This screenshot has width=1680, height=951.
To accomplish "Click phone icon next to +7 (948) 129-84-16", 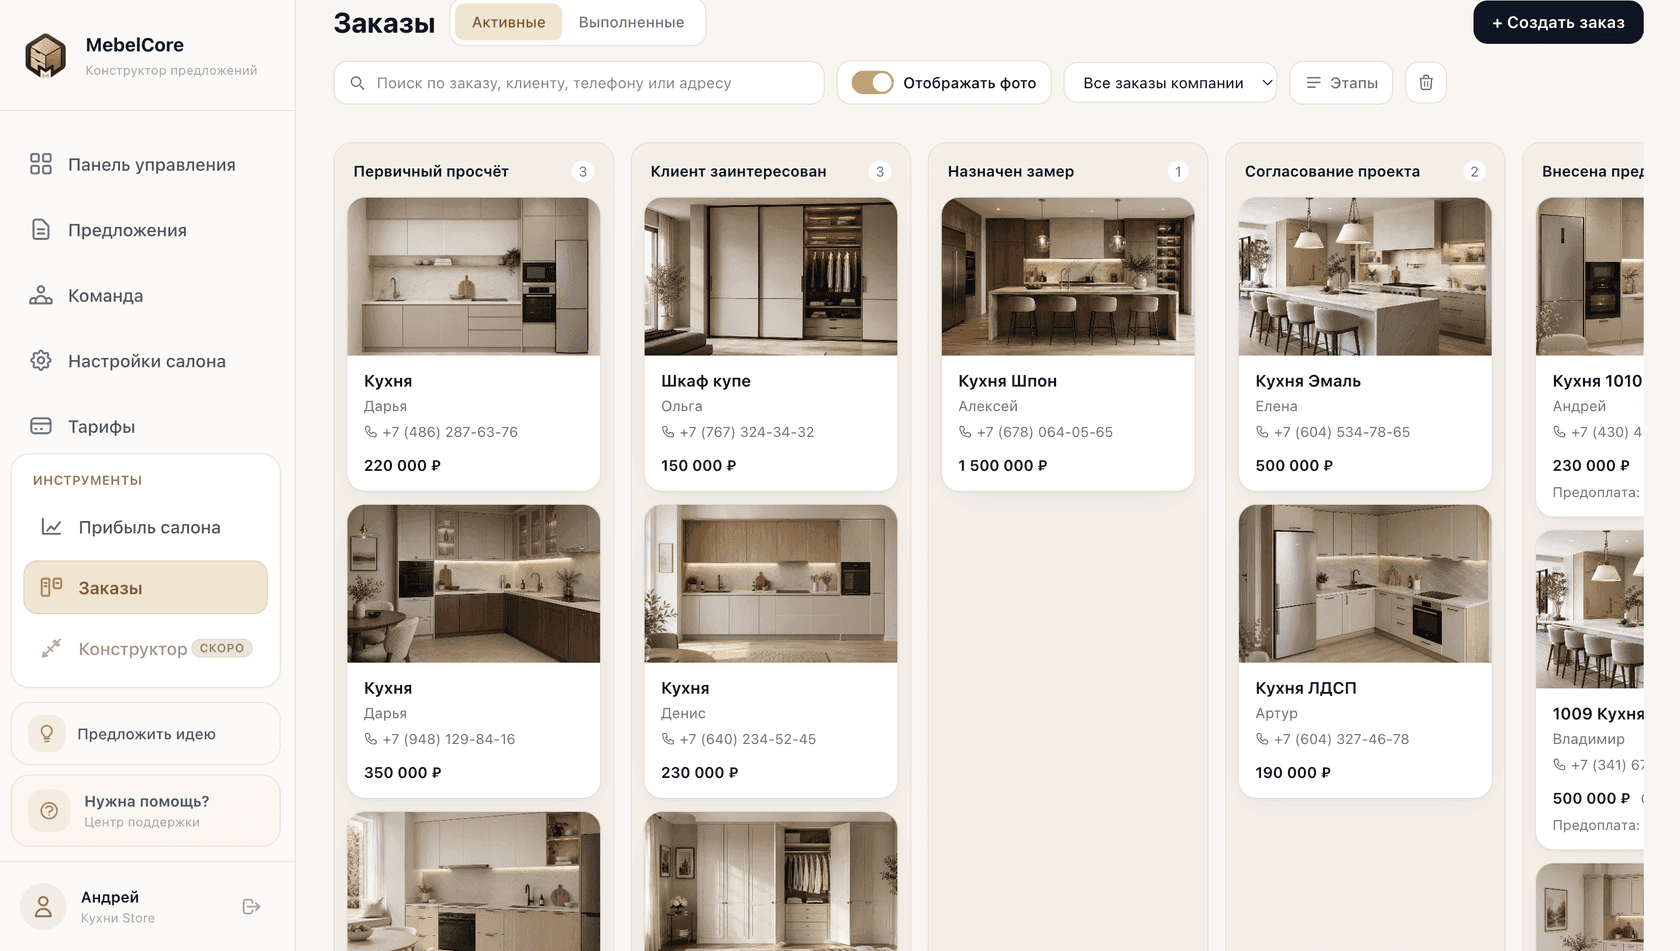I will click(x=371, y=739).
